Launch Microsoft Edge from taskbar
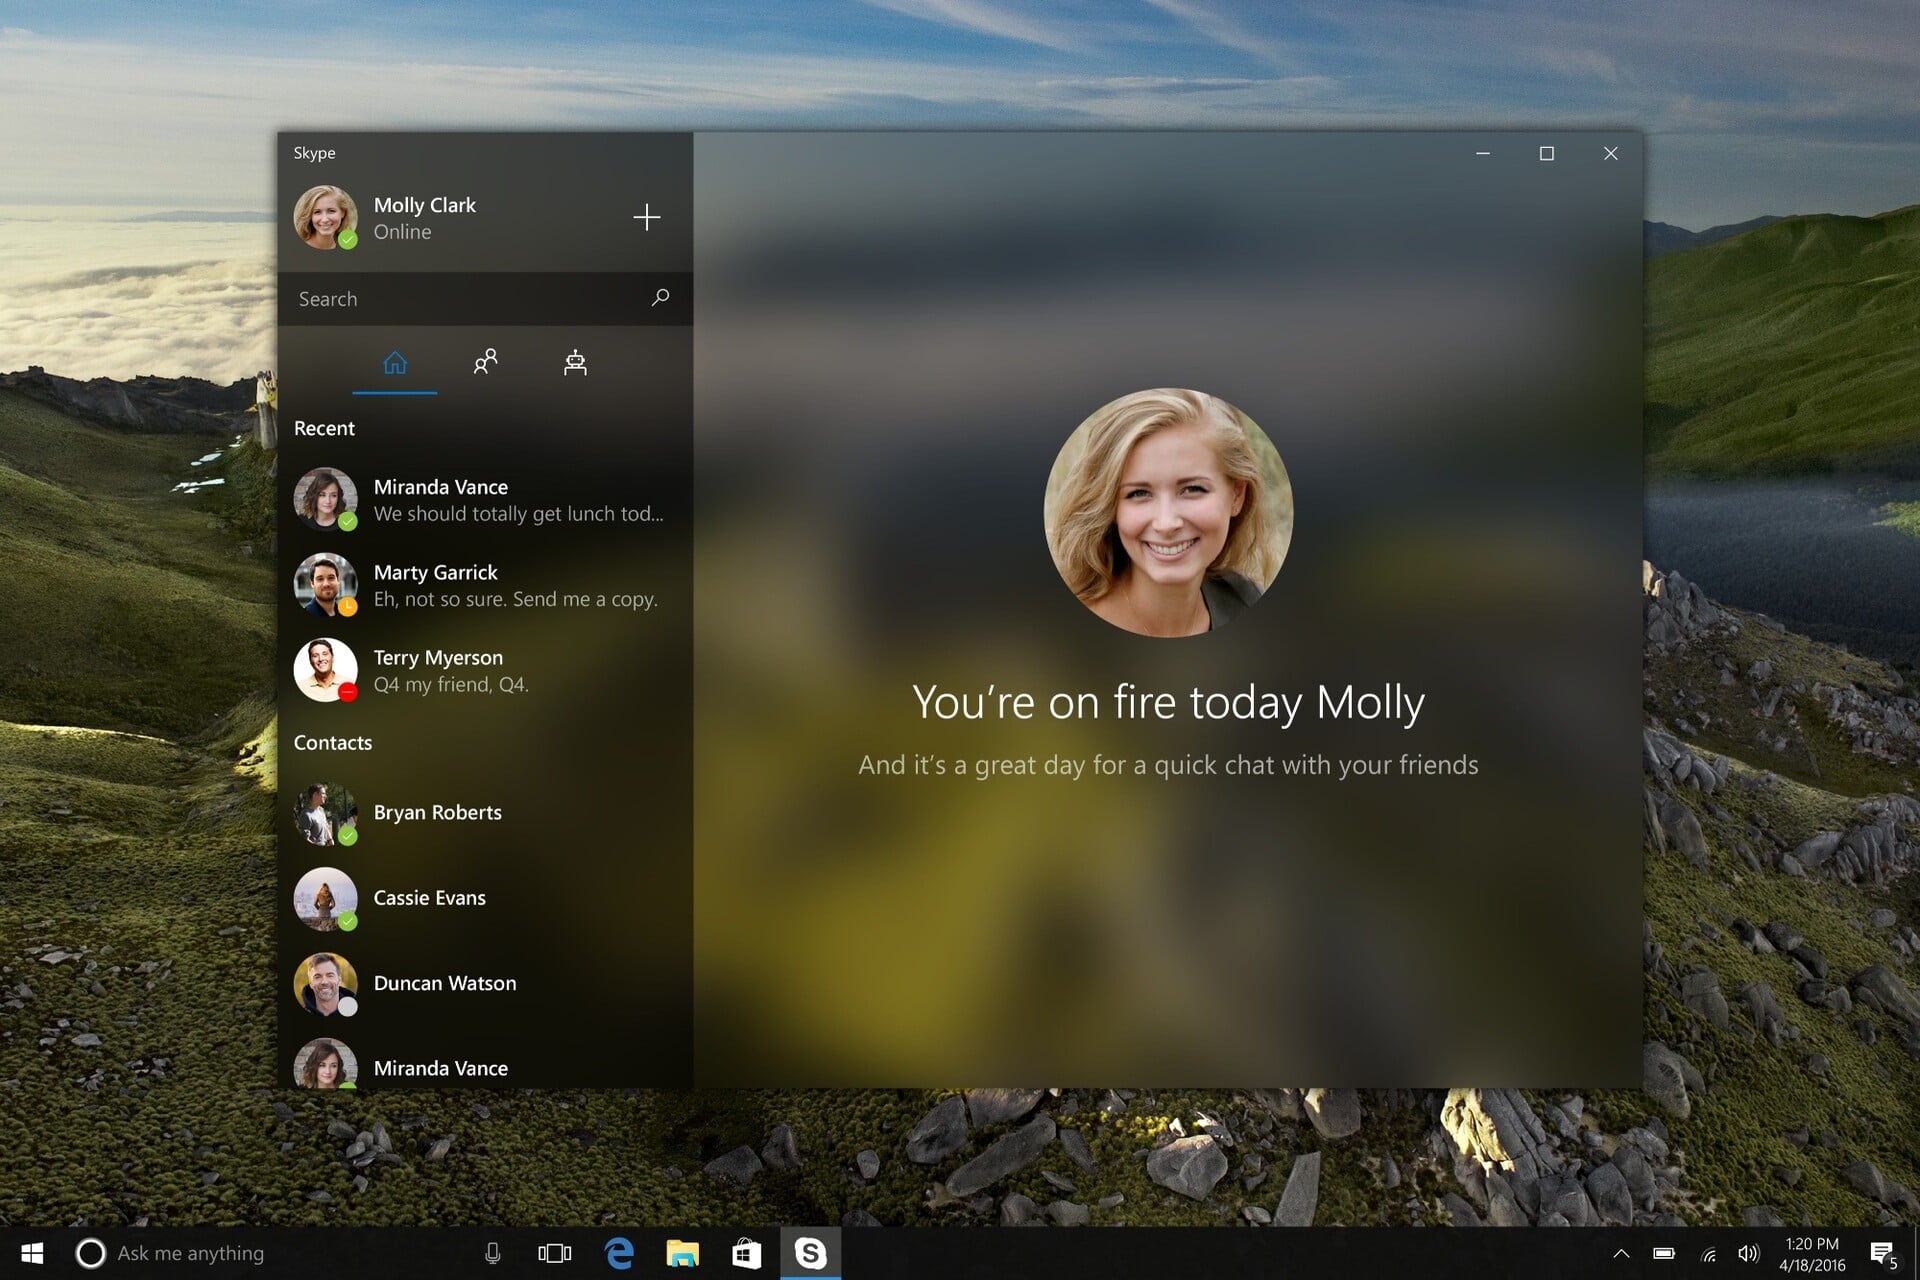Screen dimensions: 1920x1280 click(619, 1253)
